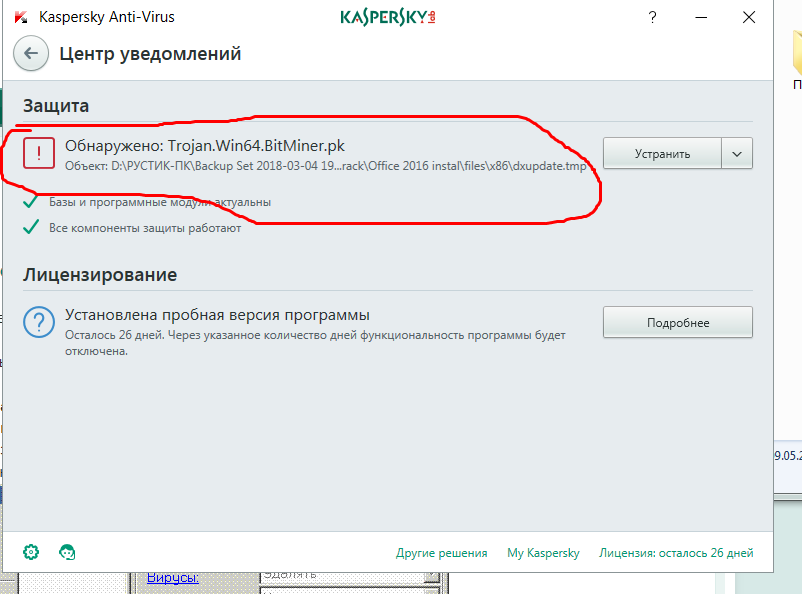Click Установлена пробная версия программы text
The height and width of the screenshot is (594, 802).
pyautogui.click(x=217, y=315)
